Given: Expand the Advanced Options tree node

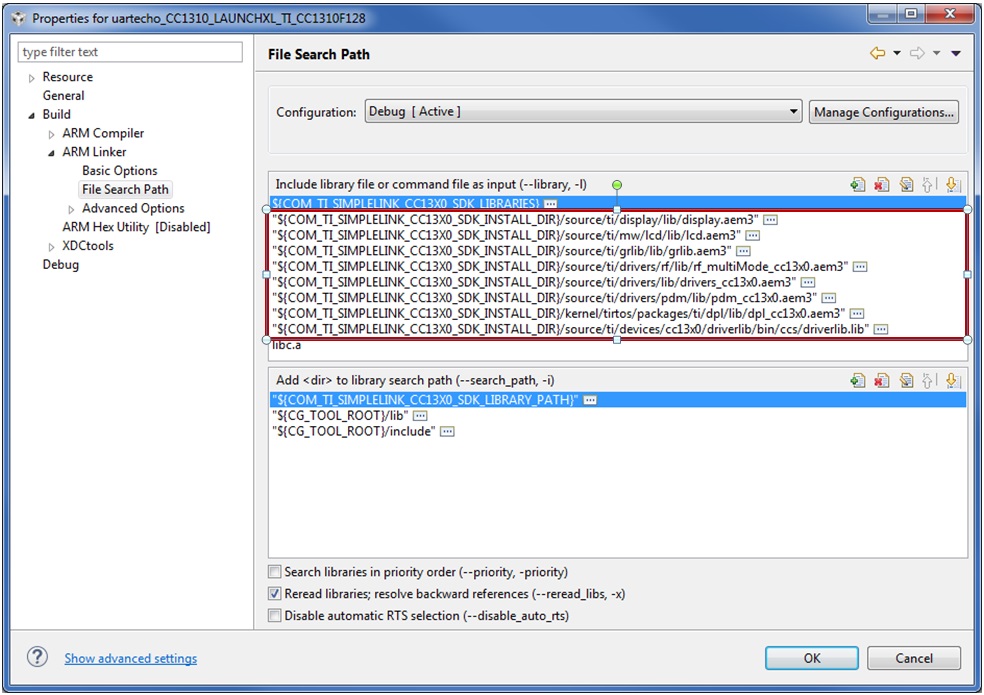Looking at the screenshot, I should pyautogui.click(x=71, y=209).
